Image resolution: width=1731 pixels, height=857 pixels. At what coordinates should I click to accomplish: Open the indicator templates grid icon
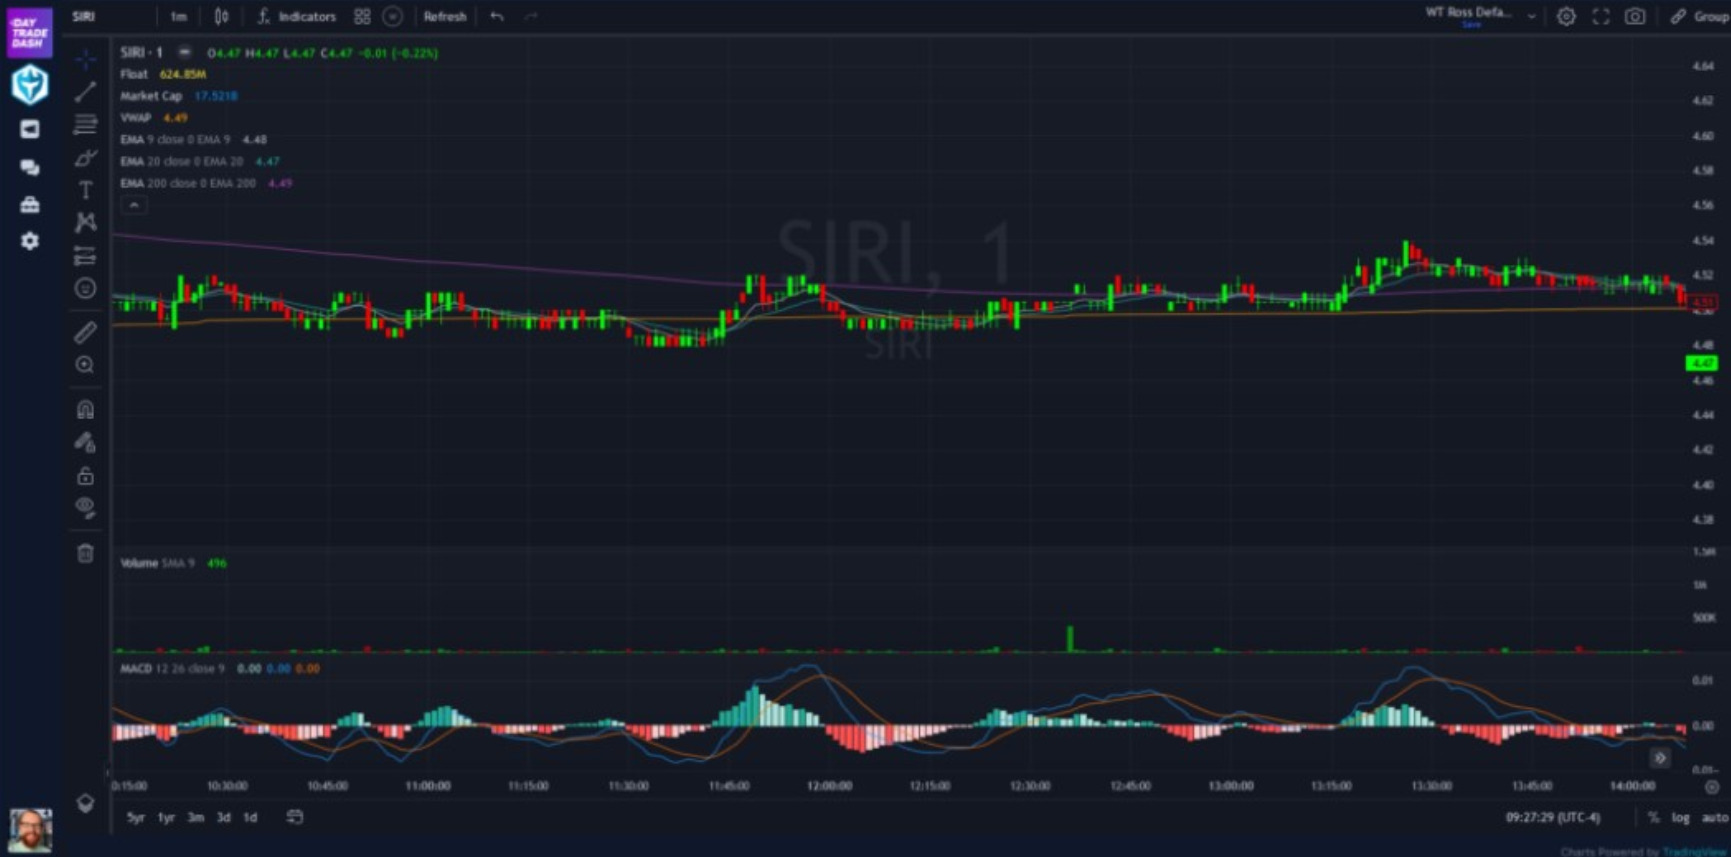point(362,16)
